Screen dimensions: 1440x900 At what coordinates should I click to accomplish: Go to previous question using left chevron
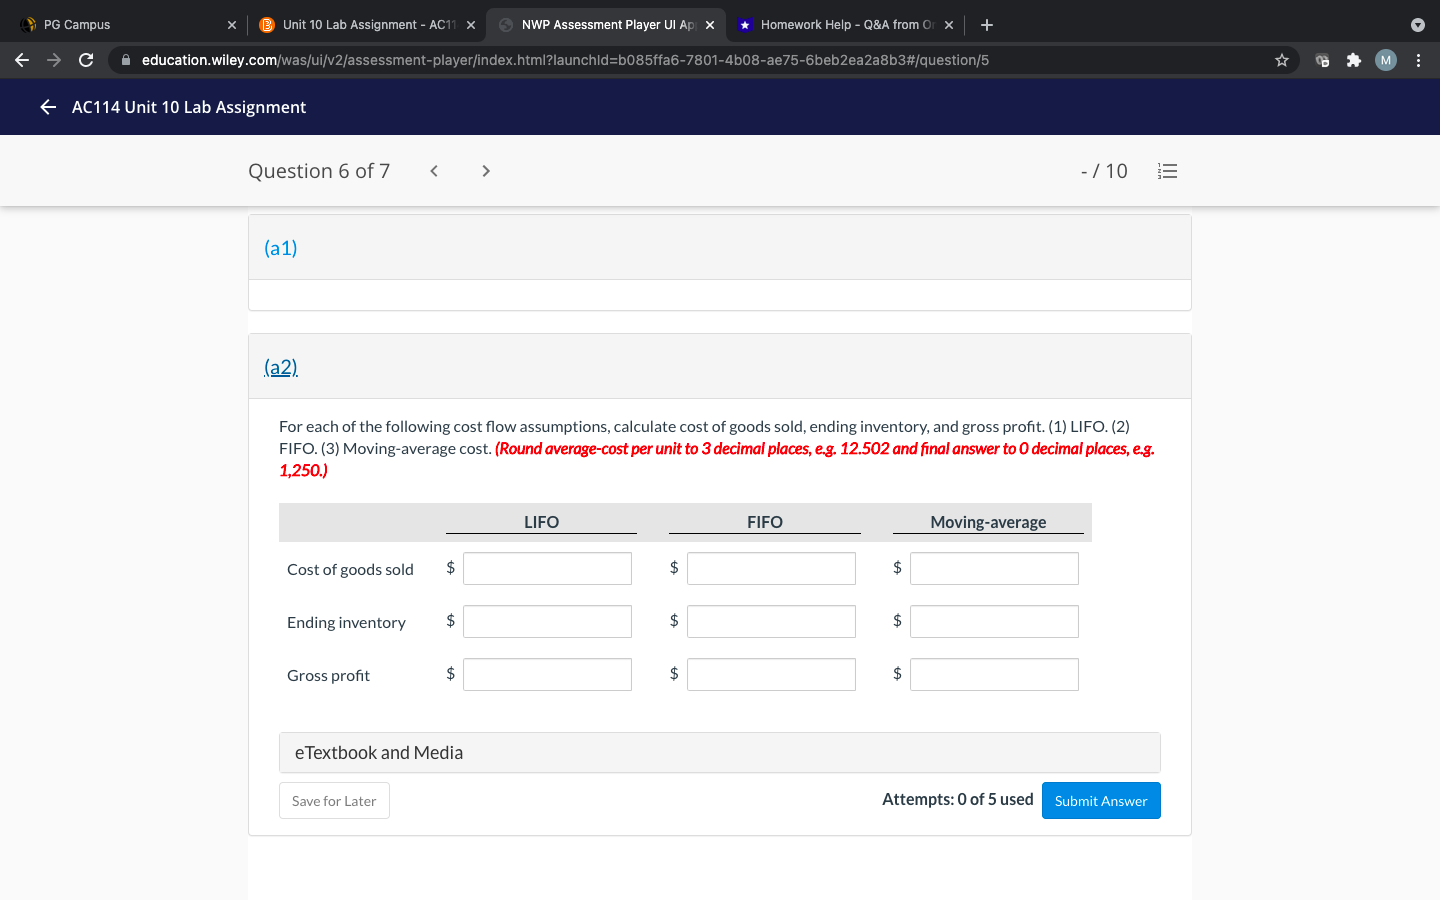[x=433, y=170]
